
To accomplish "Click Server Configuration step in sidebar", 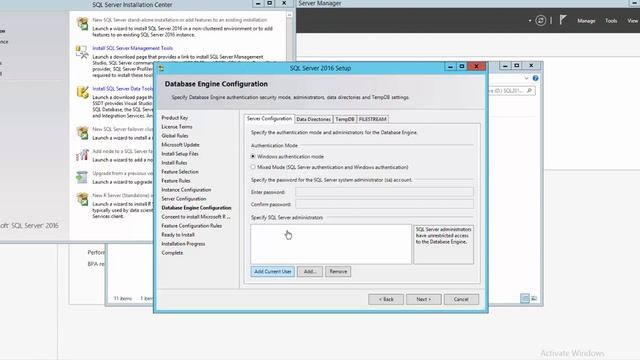I will click(184, 198).
